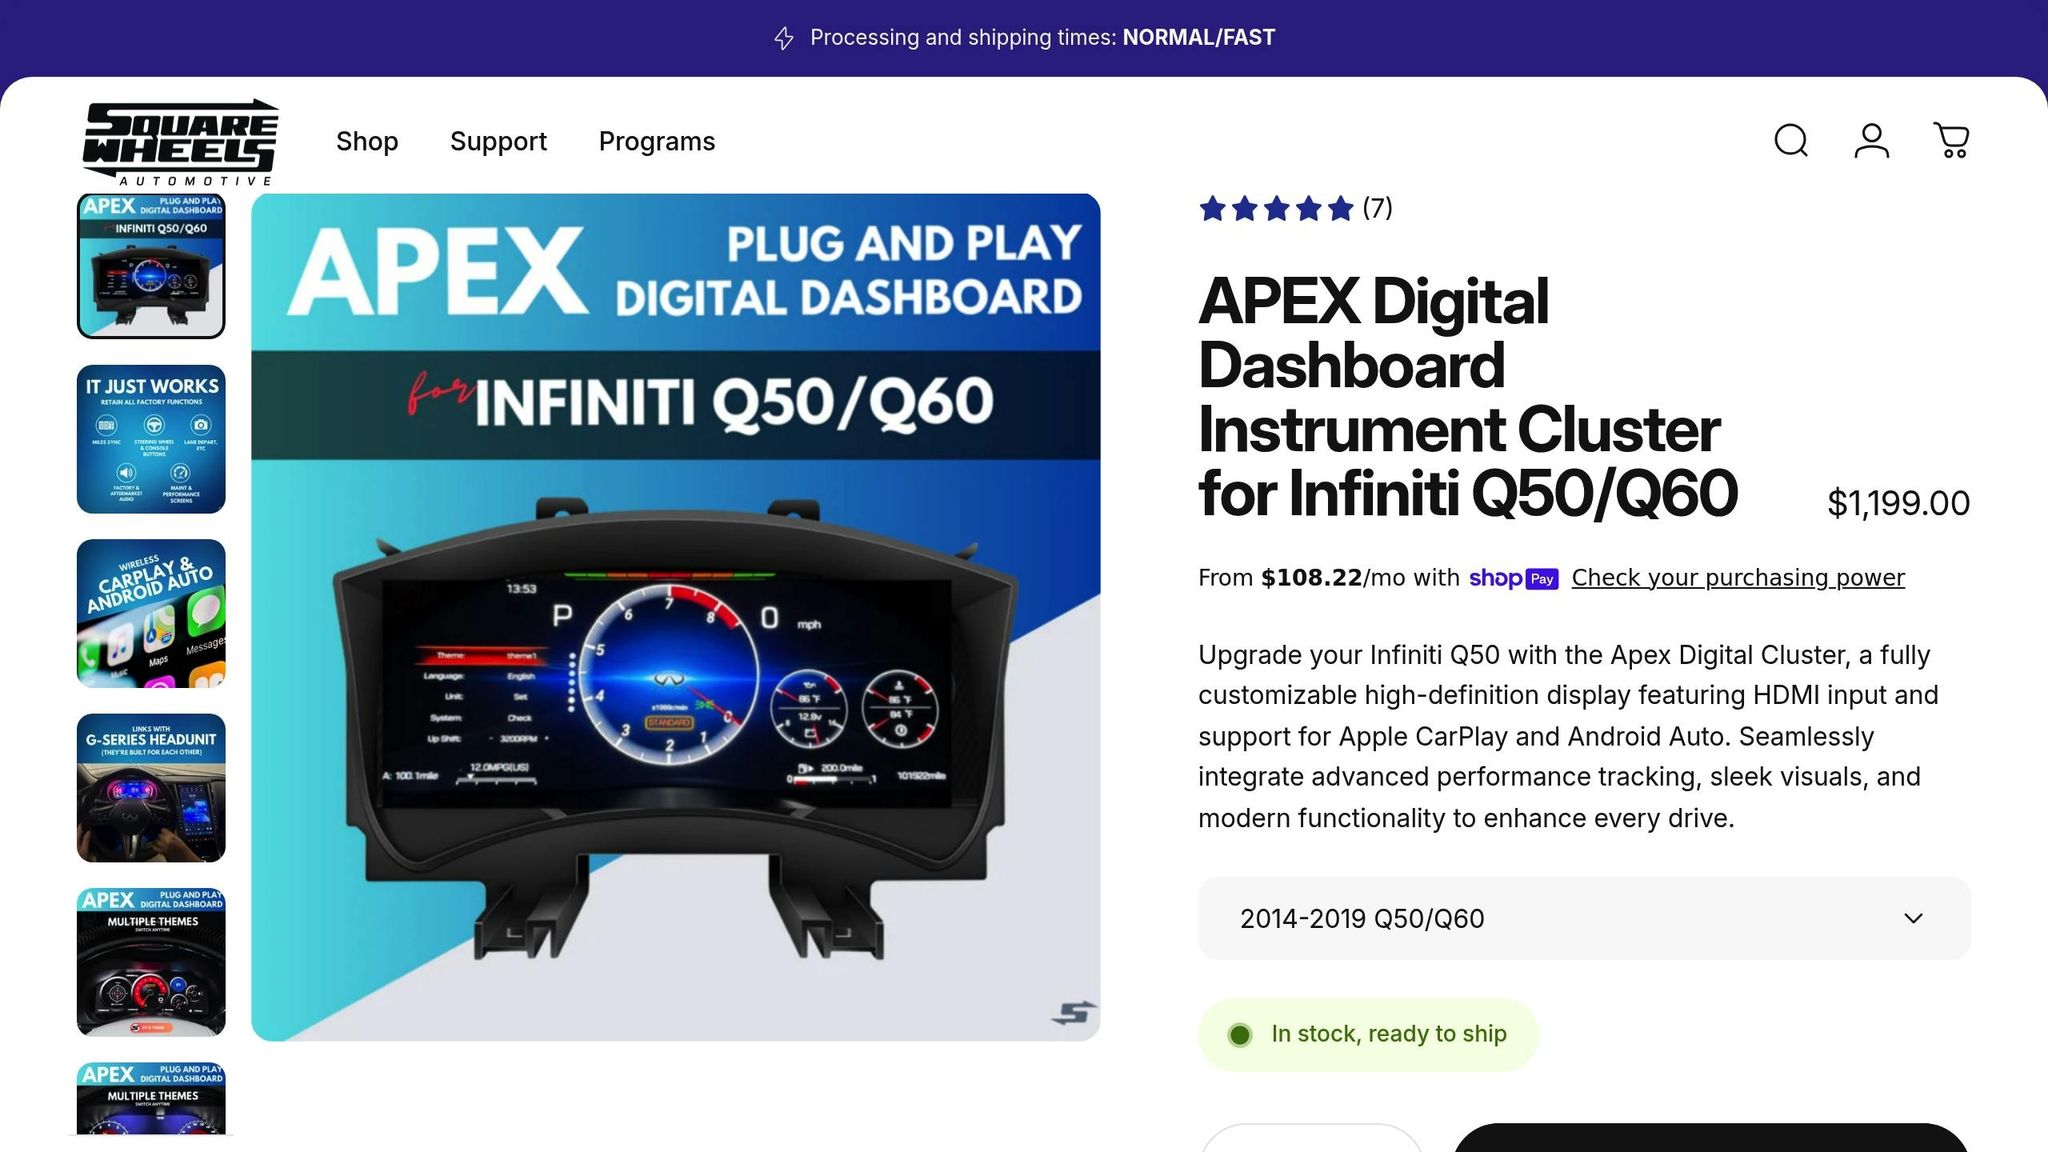This screenshot has height=1152, width=2048.
Task: Click the In stock, ready to ship badge
Action: tap(1368, 1034)
